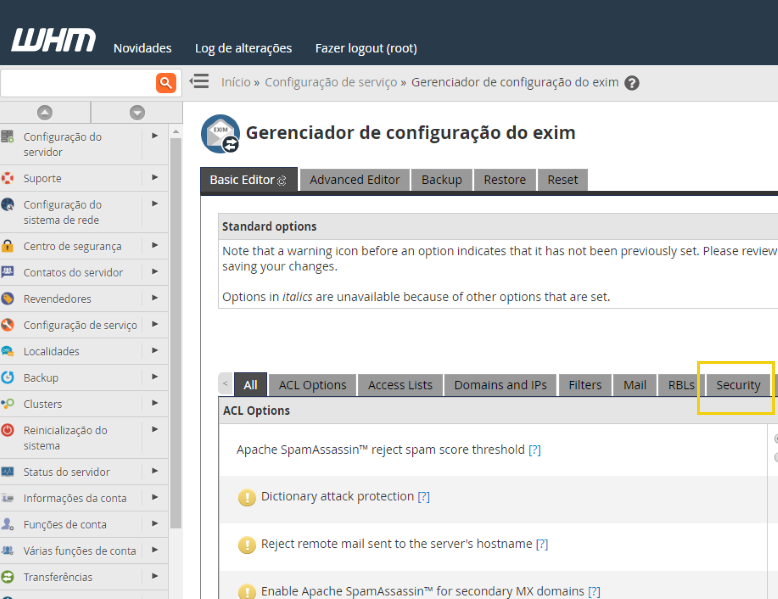Click the sidebar vertical scrollbar
This screenshot has width=778, height=599.
(176, 333)
